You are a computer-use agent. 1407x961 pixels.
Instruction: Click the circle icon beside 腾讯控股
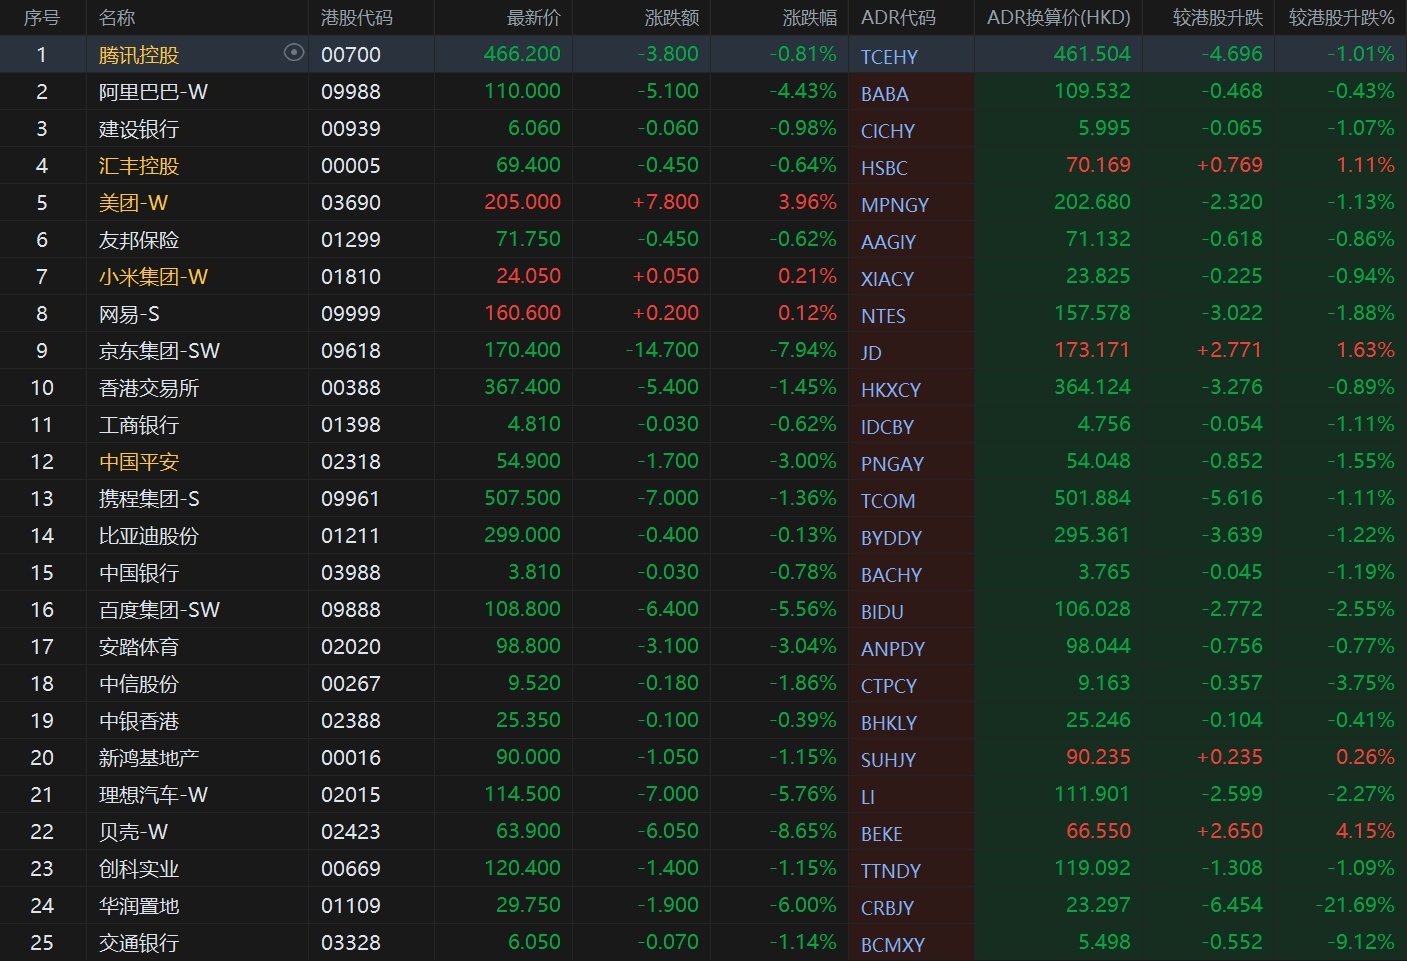tap(294, 53)
